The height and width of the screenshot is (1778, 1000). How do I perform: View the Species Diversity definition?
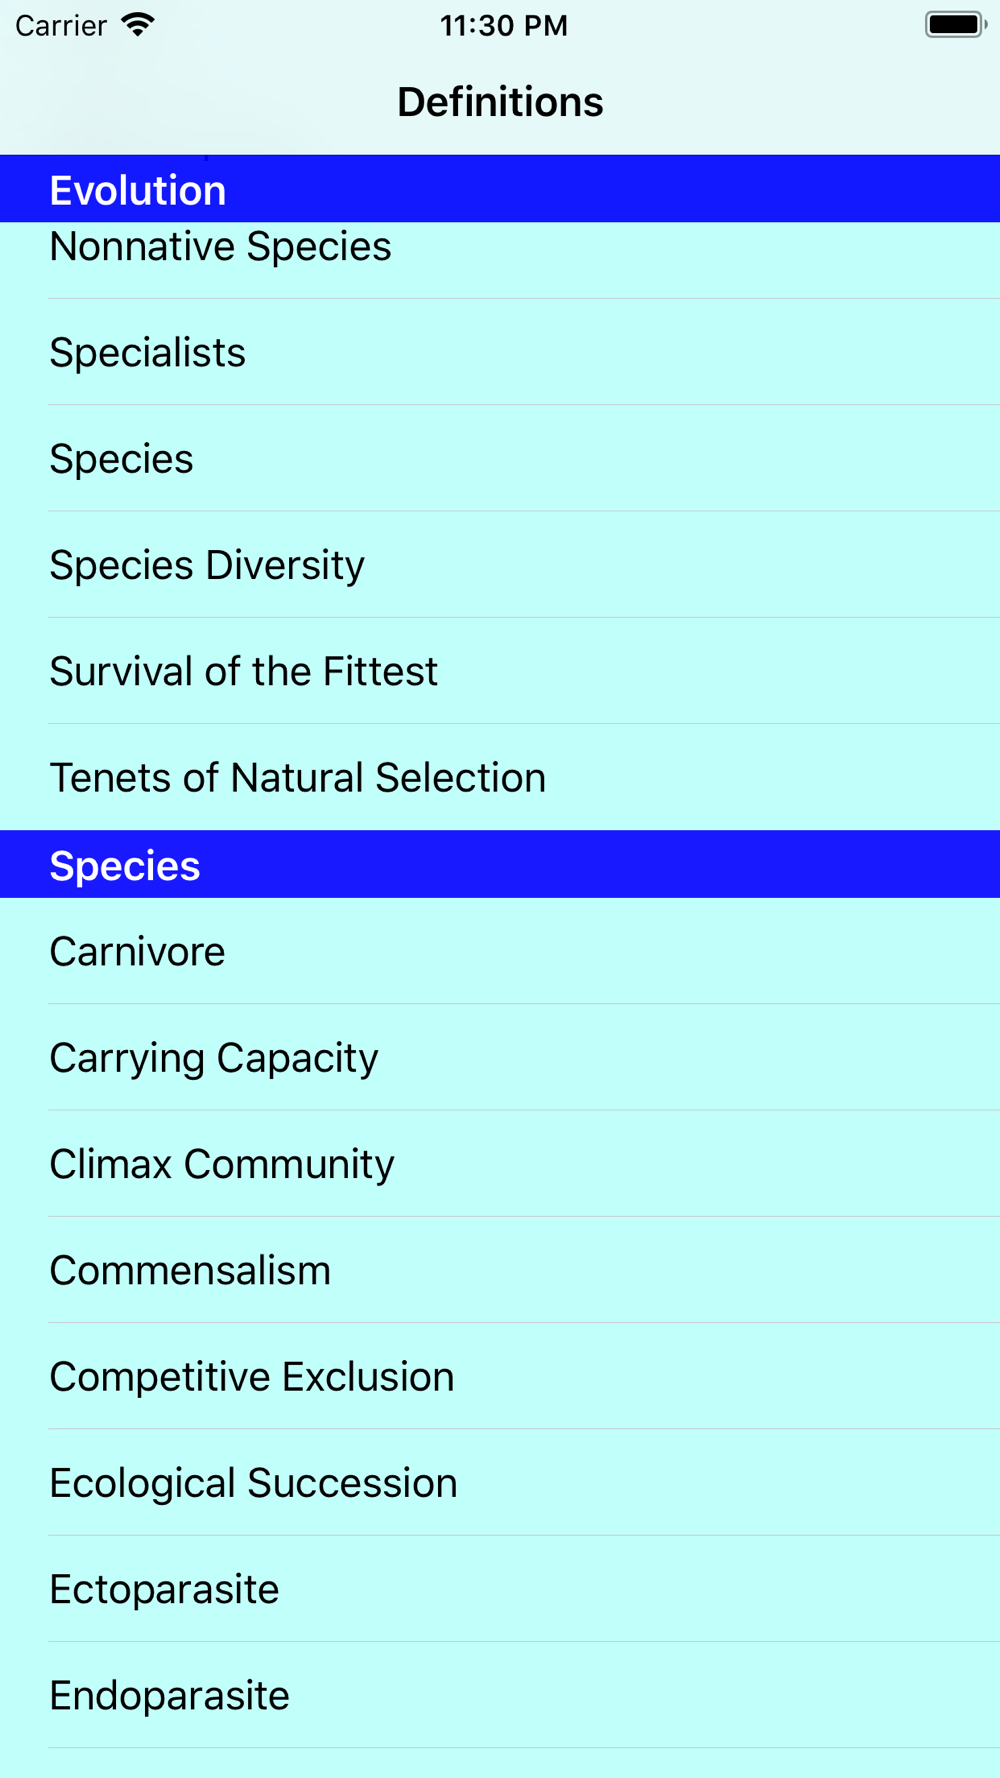pos(500,564)
